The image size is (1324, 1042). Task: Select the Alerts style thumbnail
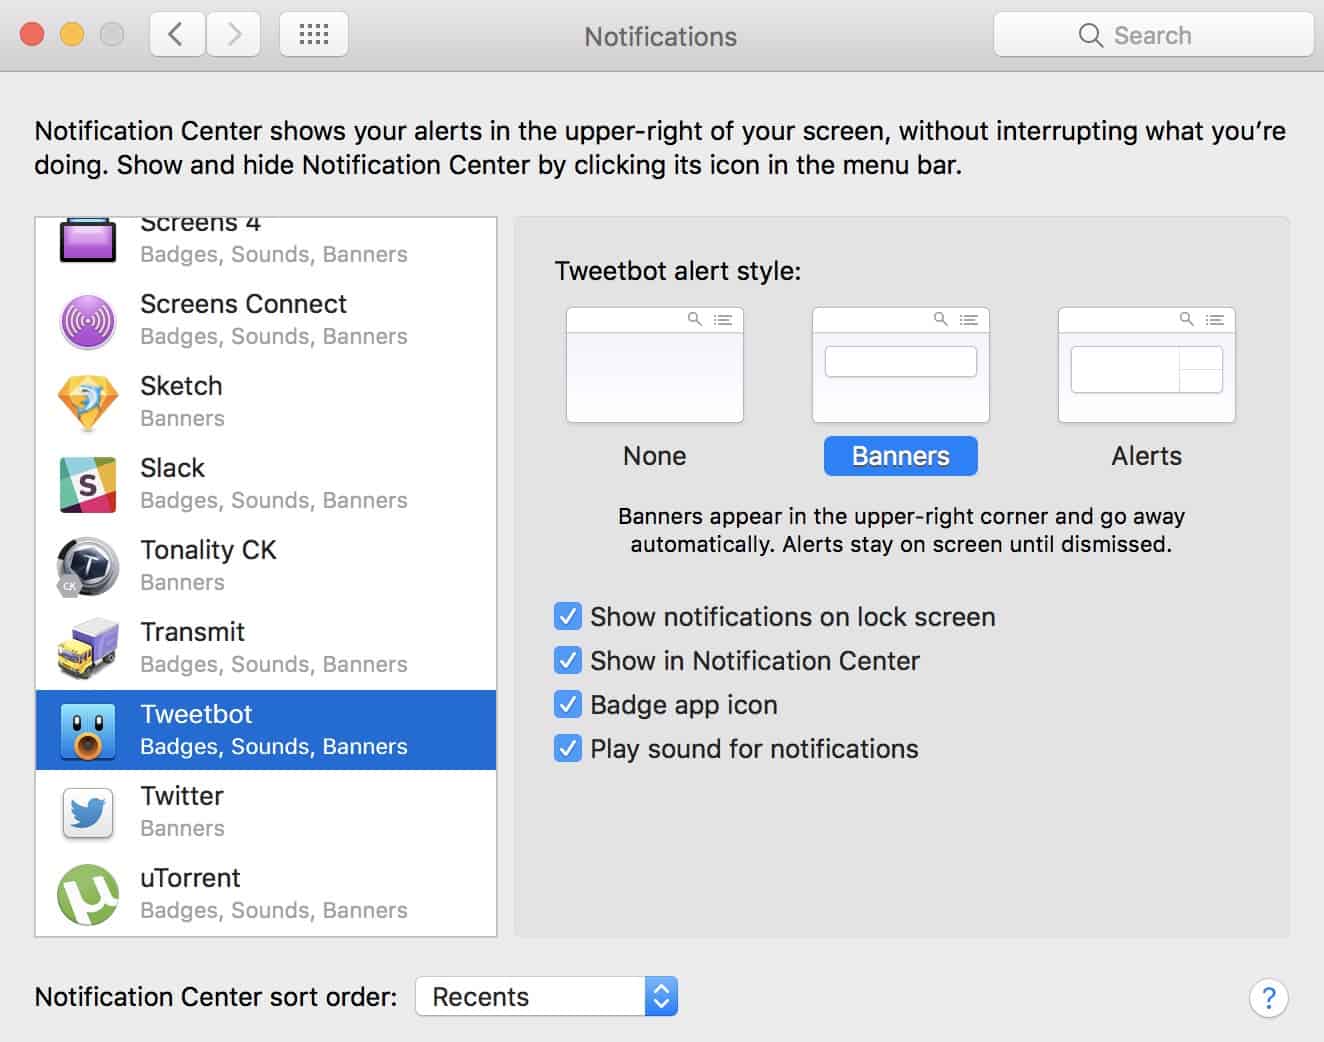(x=1147, y=365)
